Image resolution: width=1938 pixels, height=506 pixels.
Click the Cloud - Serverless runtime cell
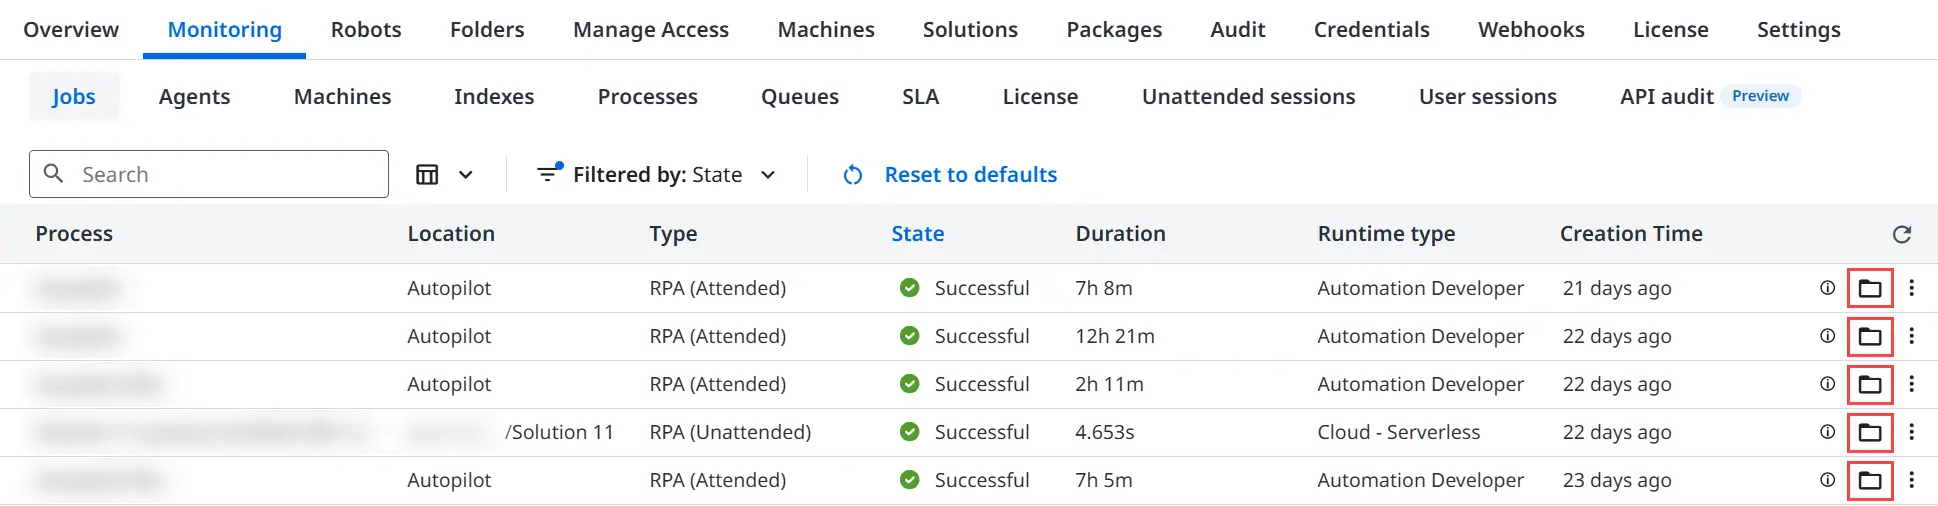(x=1399, y=432)
